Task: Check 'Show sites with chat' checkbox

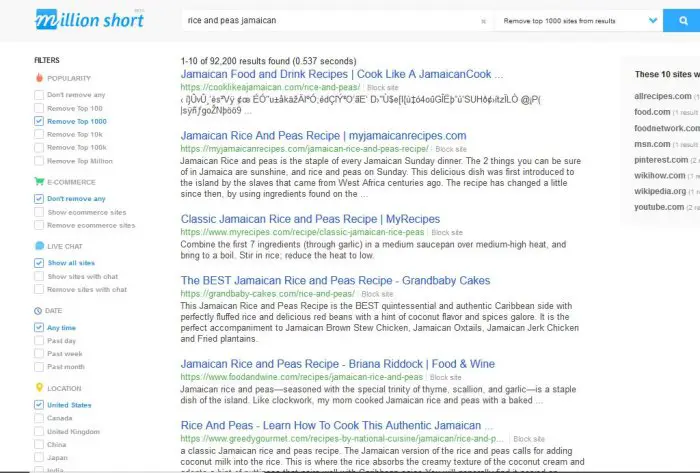Action: [39, 276]
